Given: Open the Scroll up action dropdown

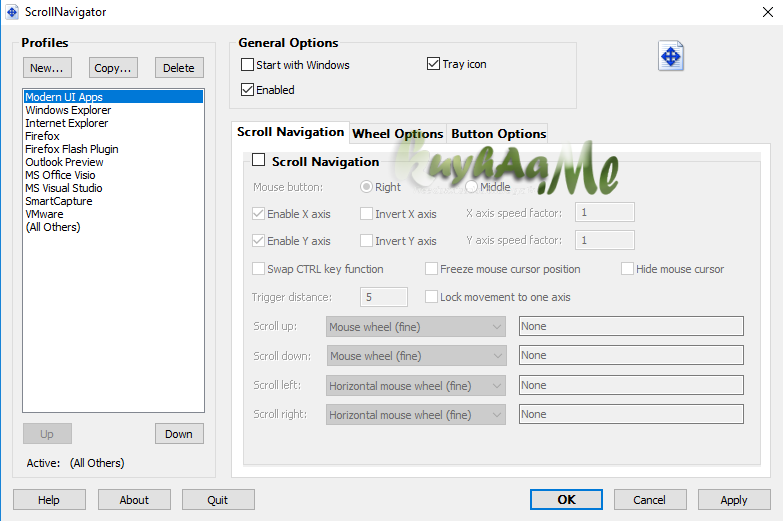Looking at the screenshot, I should pos(415,327).
